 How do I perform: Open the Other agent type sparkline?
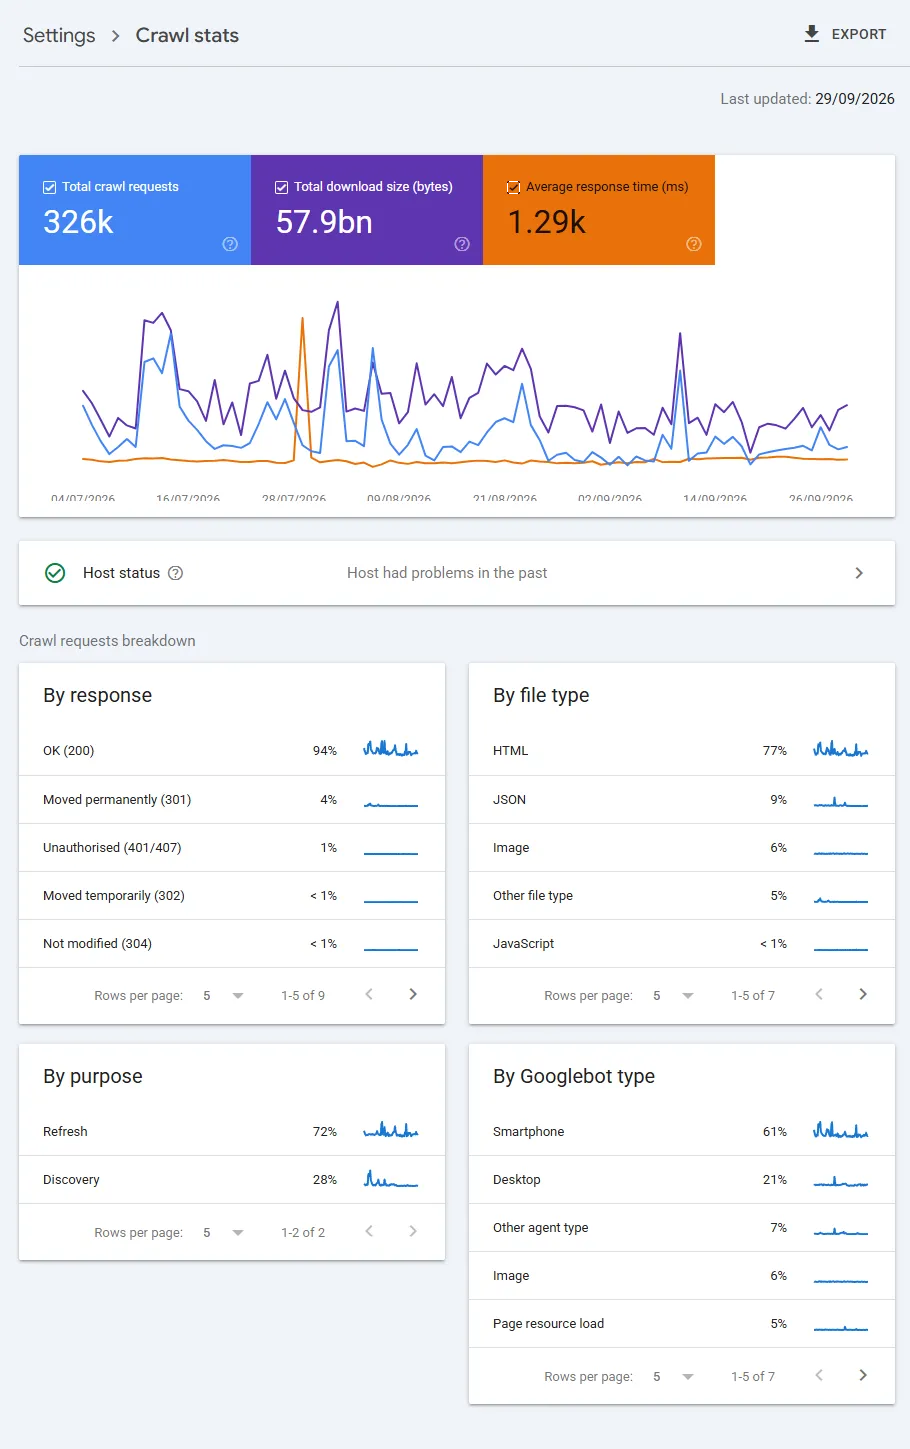pyautogui.click(x=841, y=1230)
